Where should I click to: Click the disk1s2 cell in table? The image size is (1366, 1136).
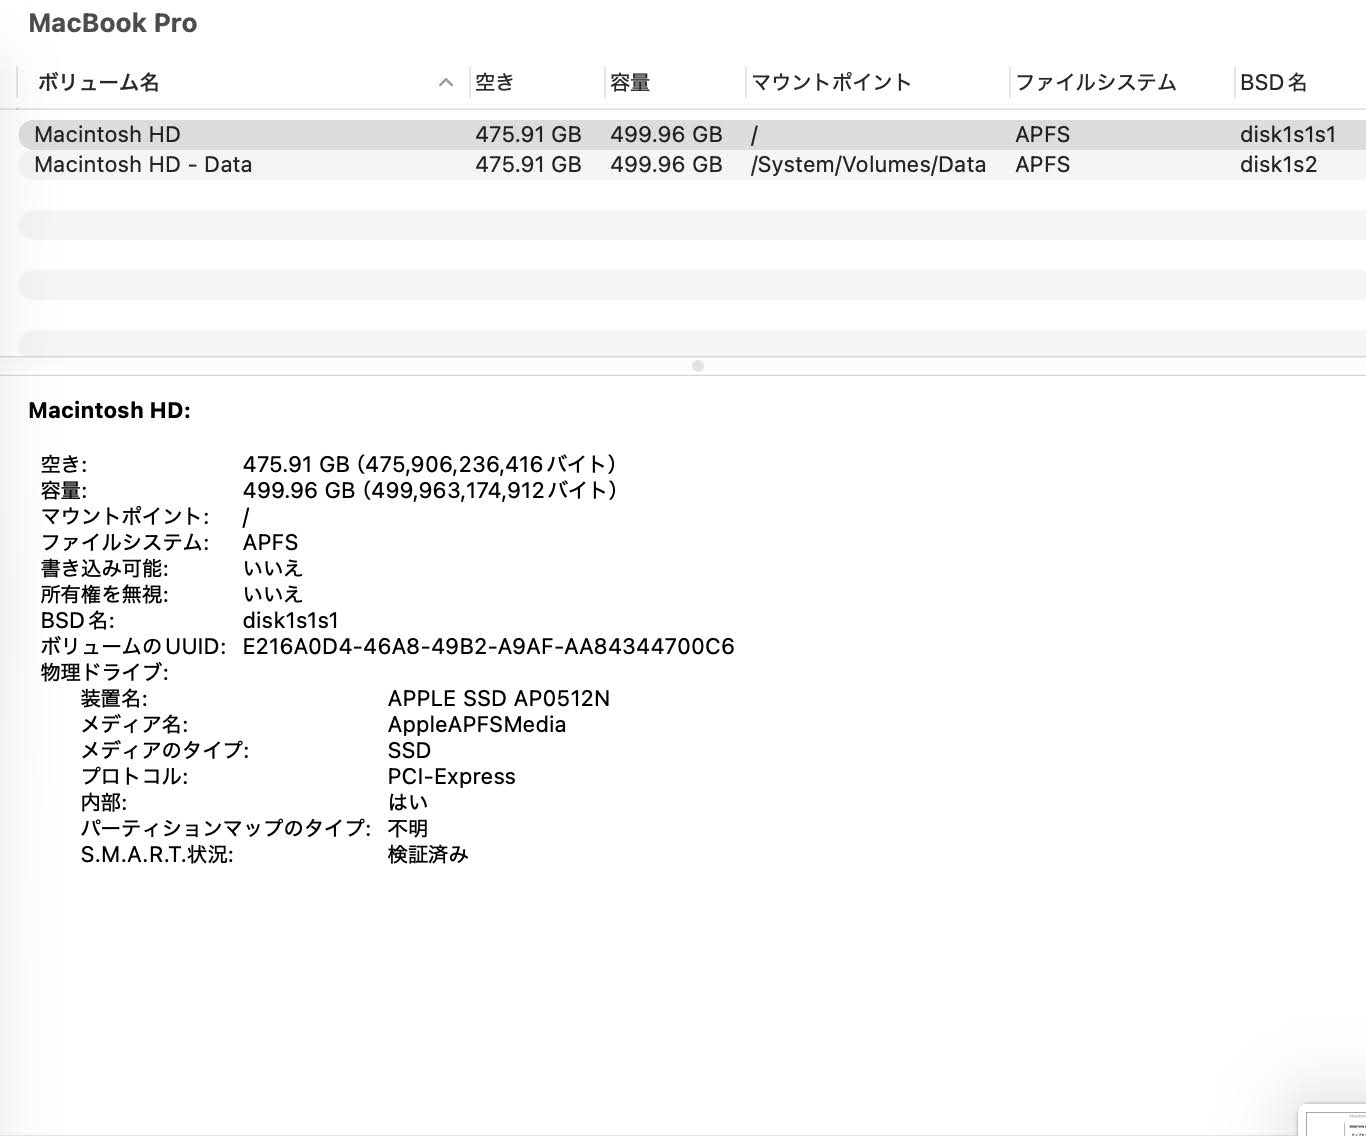[1278, 165]
